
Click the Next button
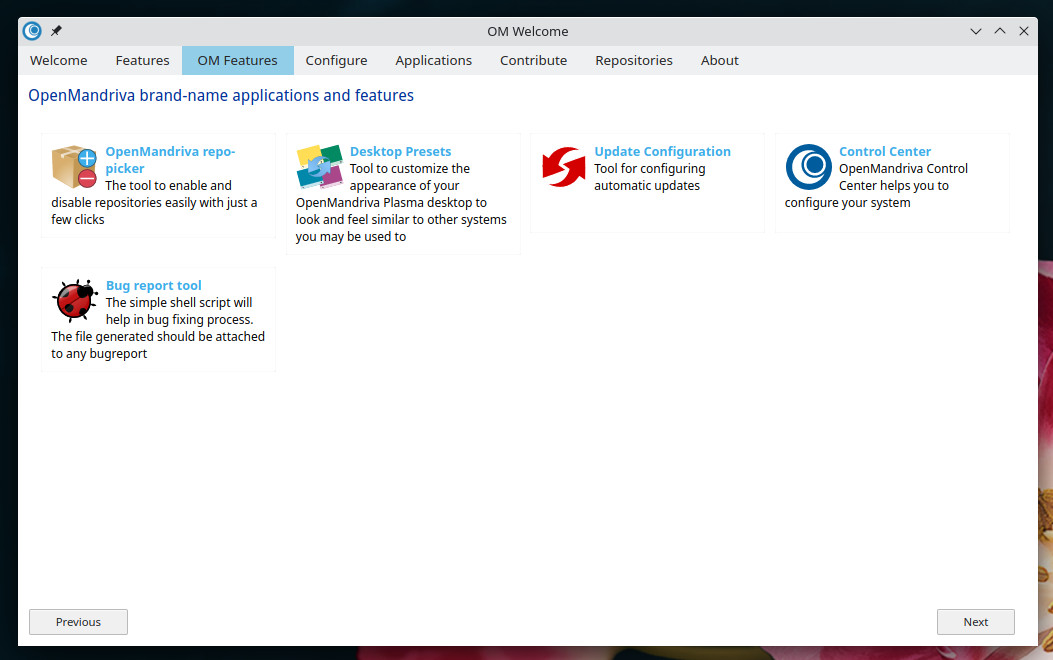[x=976, y=622]
